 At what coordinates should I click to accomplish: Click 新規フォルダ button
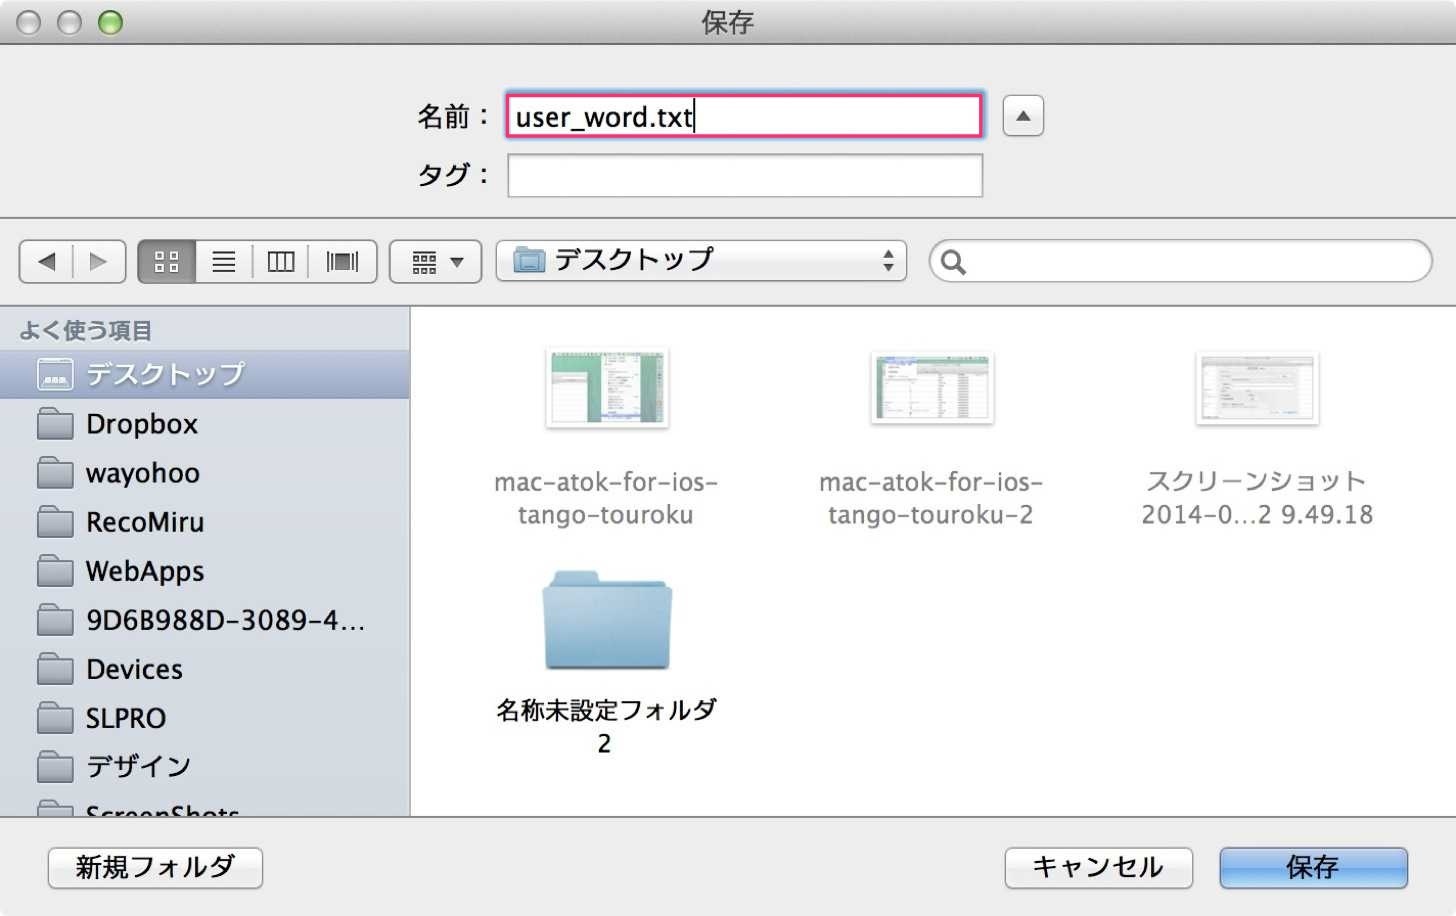155,867
